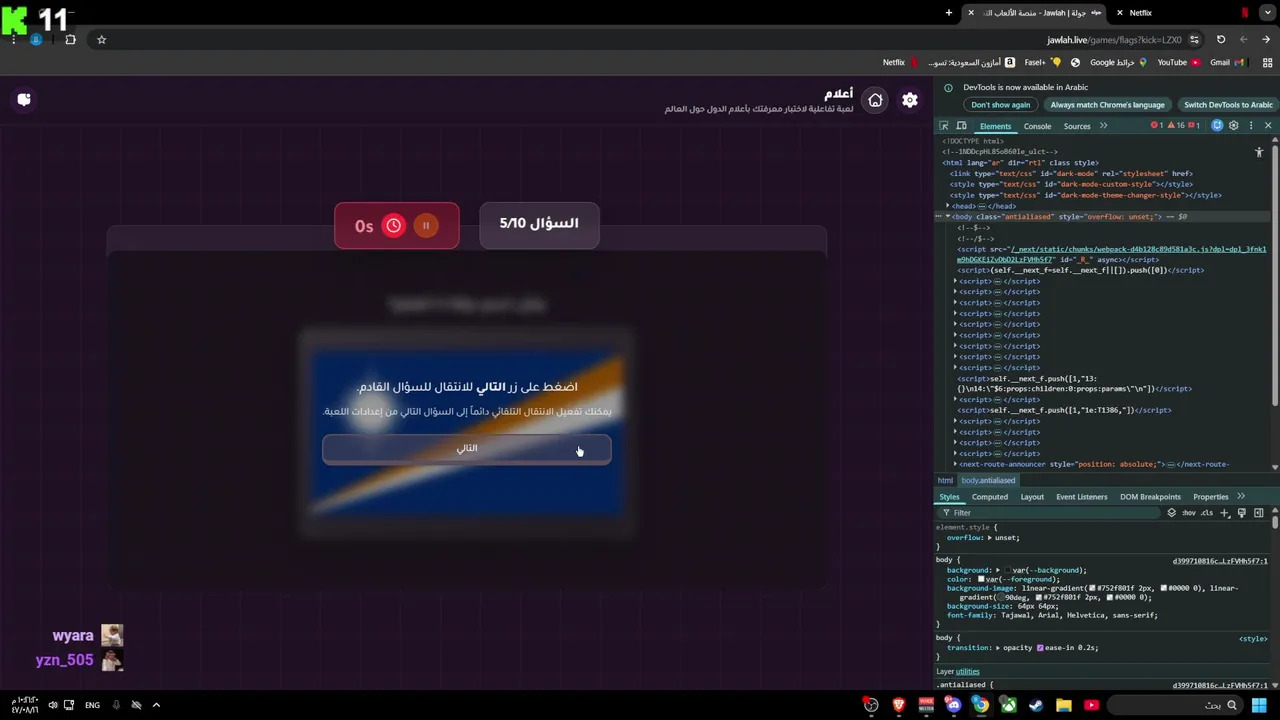The image size is (1280, 720).
Task: Expand overflow unset shorthand triangle
Action: (990, 538)
